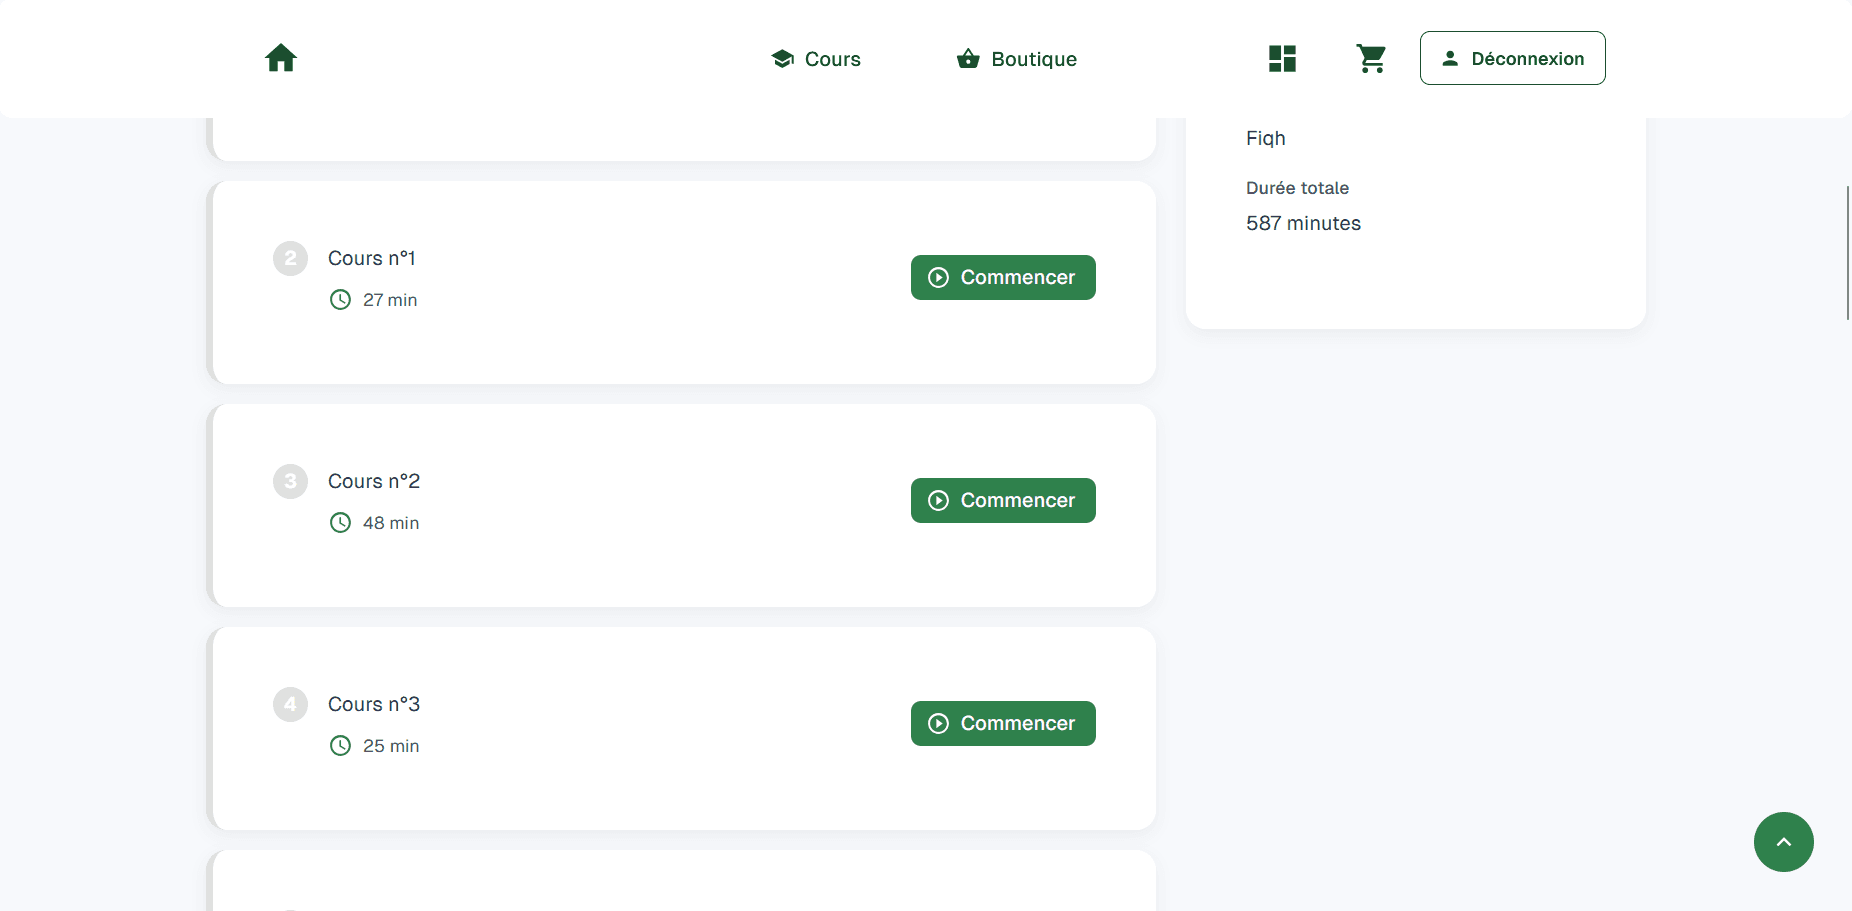Click the Cours n°1 title

pyautogui.click(x=372, y=258)
